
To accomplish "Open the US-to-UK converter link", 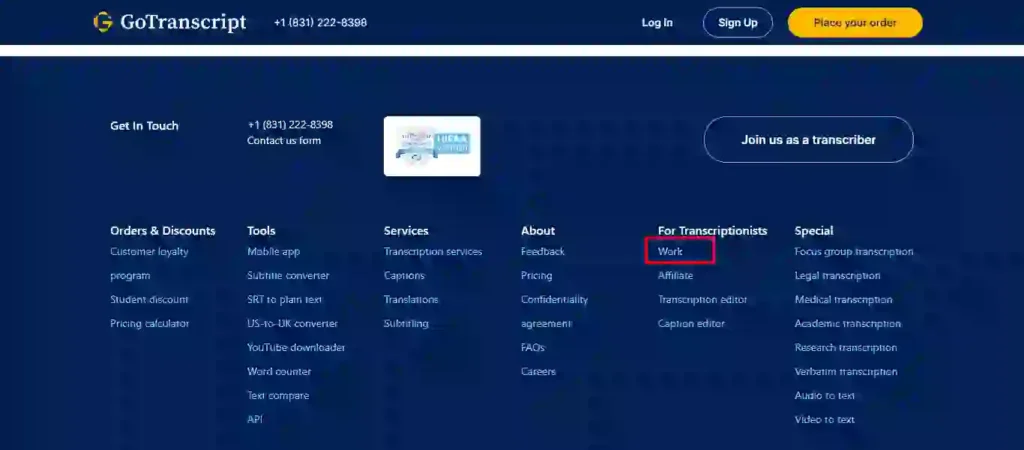I will point(293,323).
